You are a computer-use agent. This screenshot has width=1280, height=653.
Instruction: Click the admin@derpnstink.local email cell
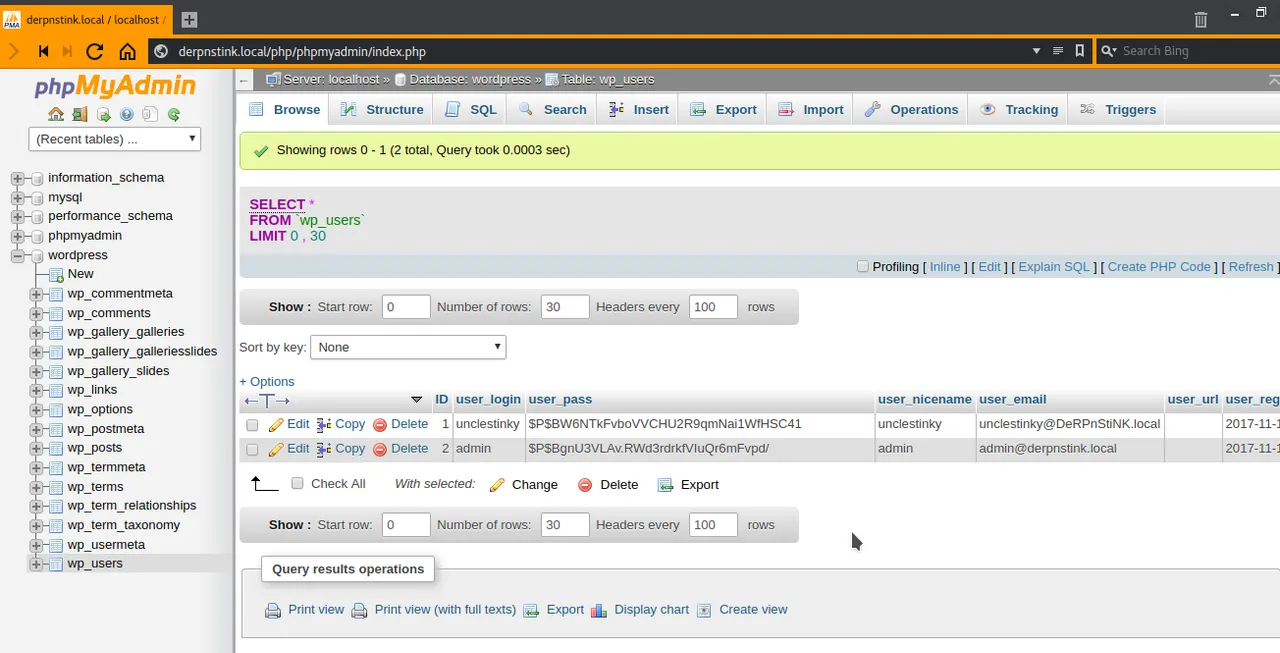point(1070,450)
